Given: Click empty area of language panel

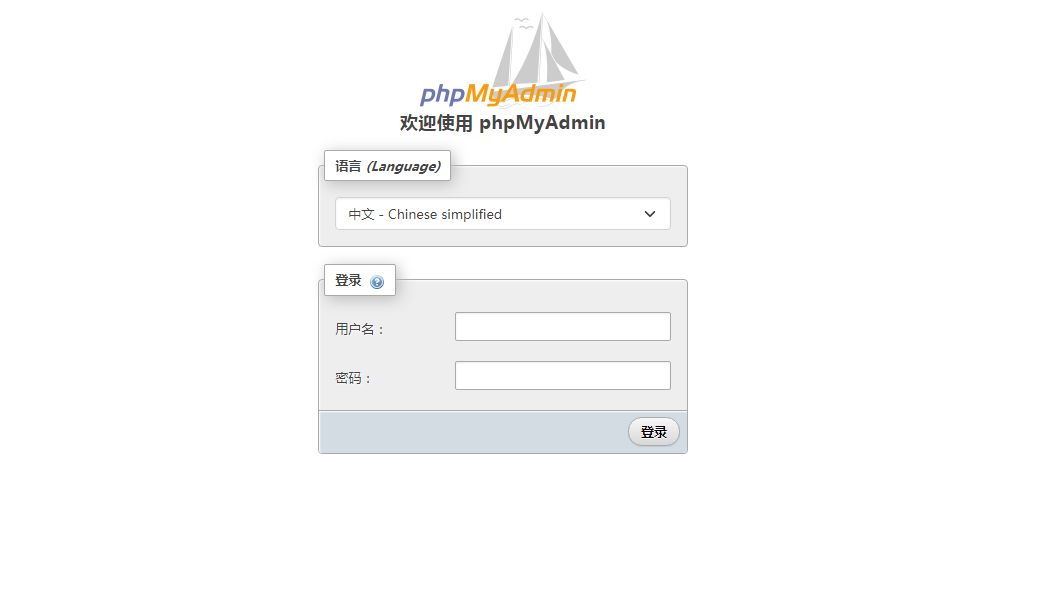Looking at the screenshot, I should [x=565, y=182].
